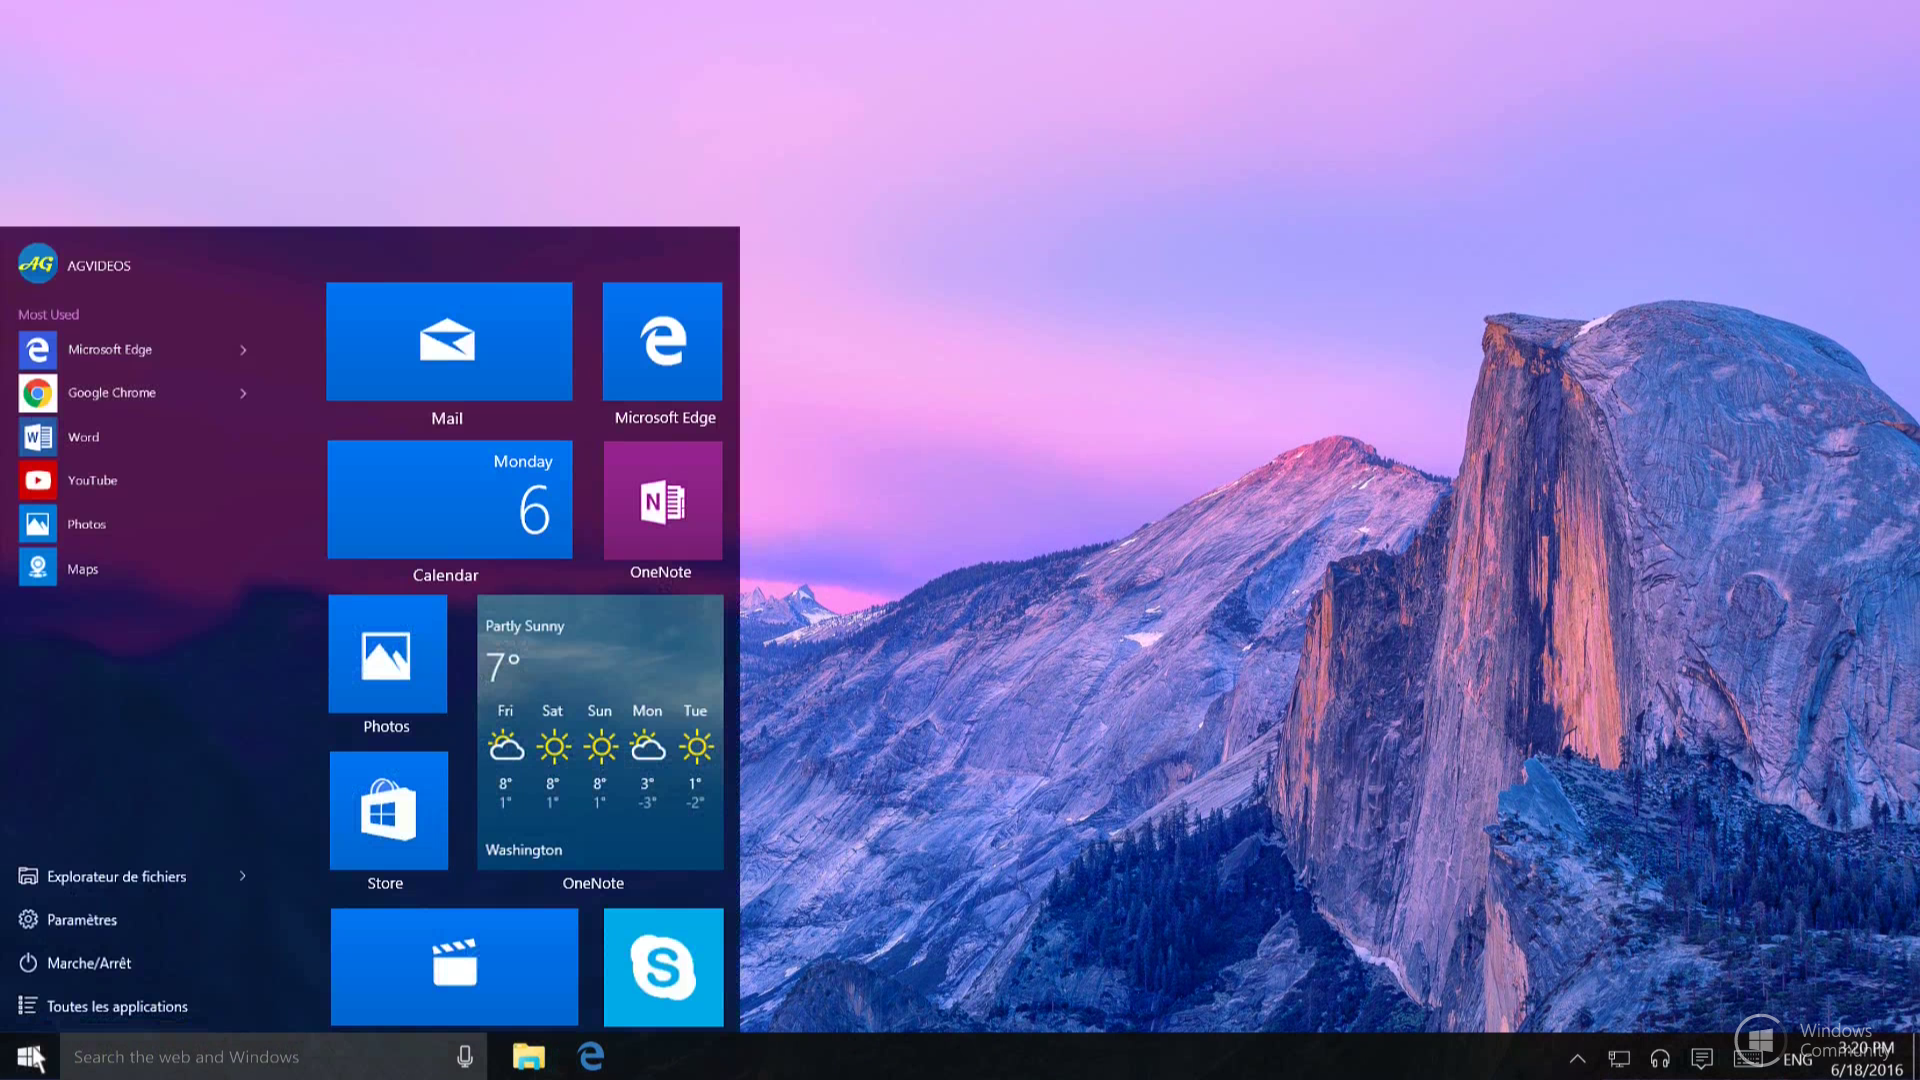
Task: Expand the Explorateur de fichiers menu item
Action: (x=243, y=876)
